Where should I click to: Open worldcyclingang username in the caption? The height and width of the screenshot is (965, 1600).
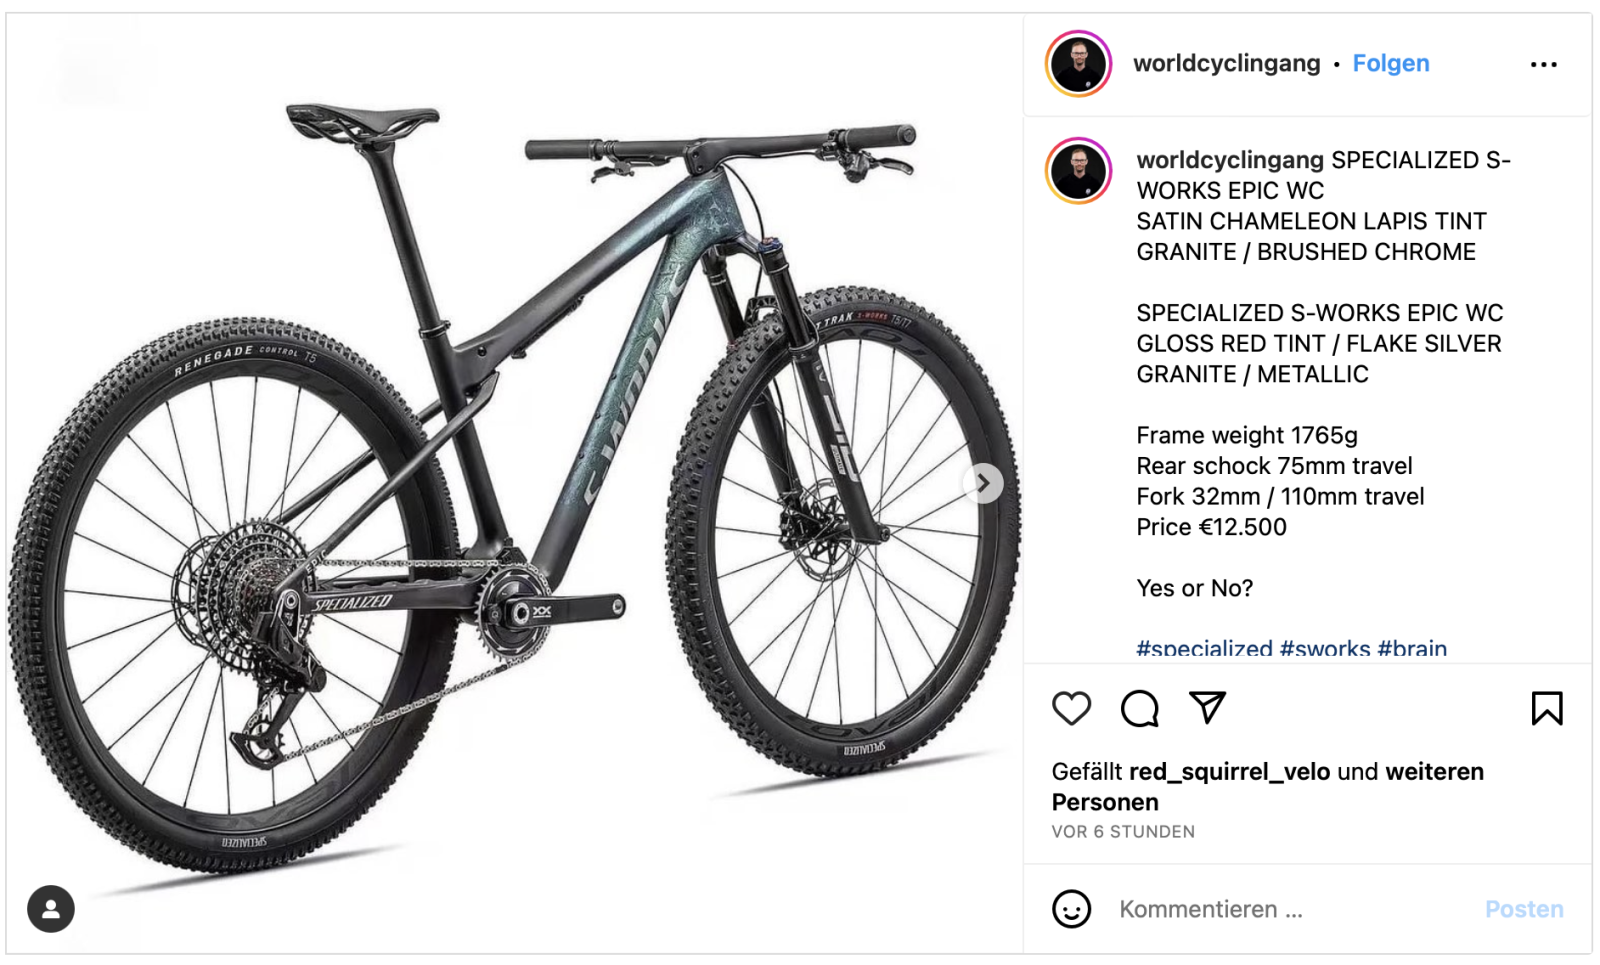[x=1230, y=160]
